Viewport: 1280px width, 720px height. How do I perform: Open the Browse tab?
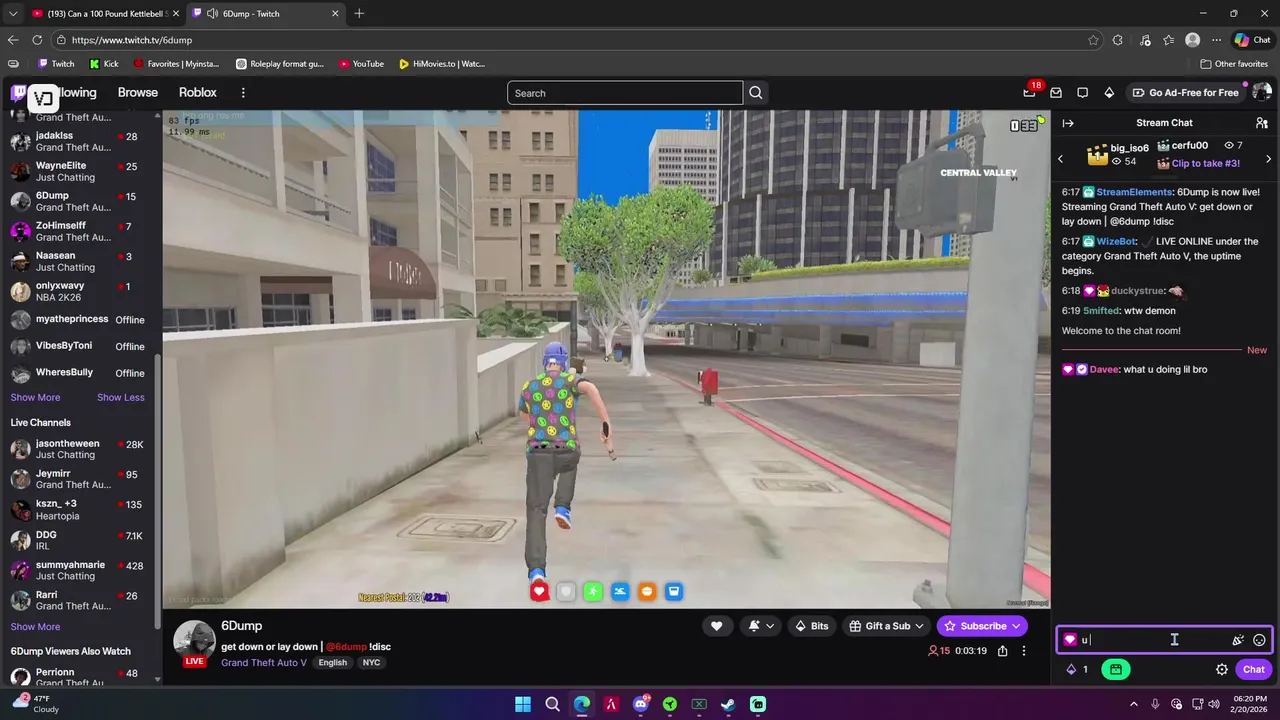pyautogui.click(x=138, y=92)
